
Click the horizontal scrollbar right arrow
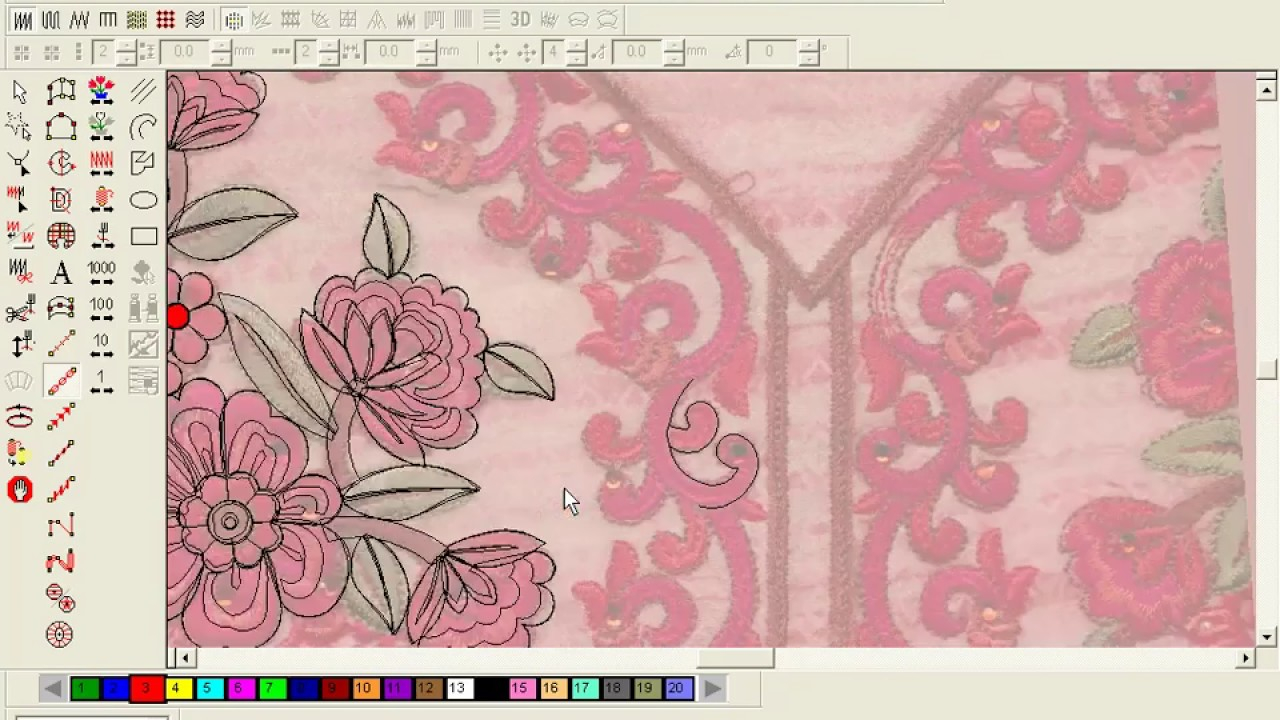coord(1245,658)
